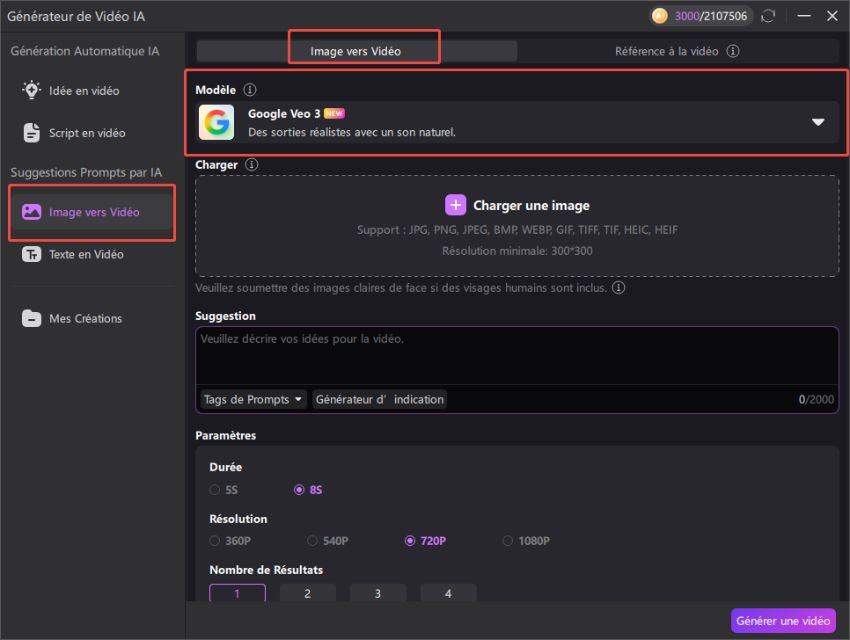Switch to Image vers Vidéo tab
Viewport: 850px width, 640px height.
click(x=356, y=51)
